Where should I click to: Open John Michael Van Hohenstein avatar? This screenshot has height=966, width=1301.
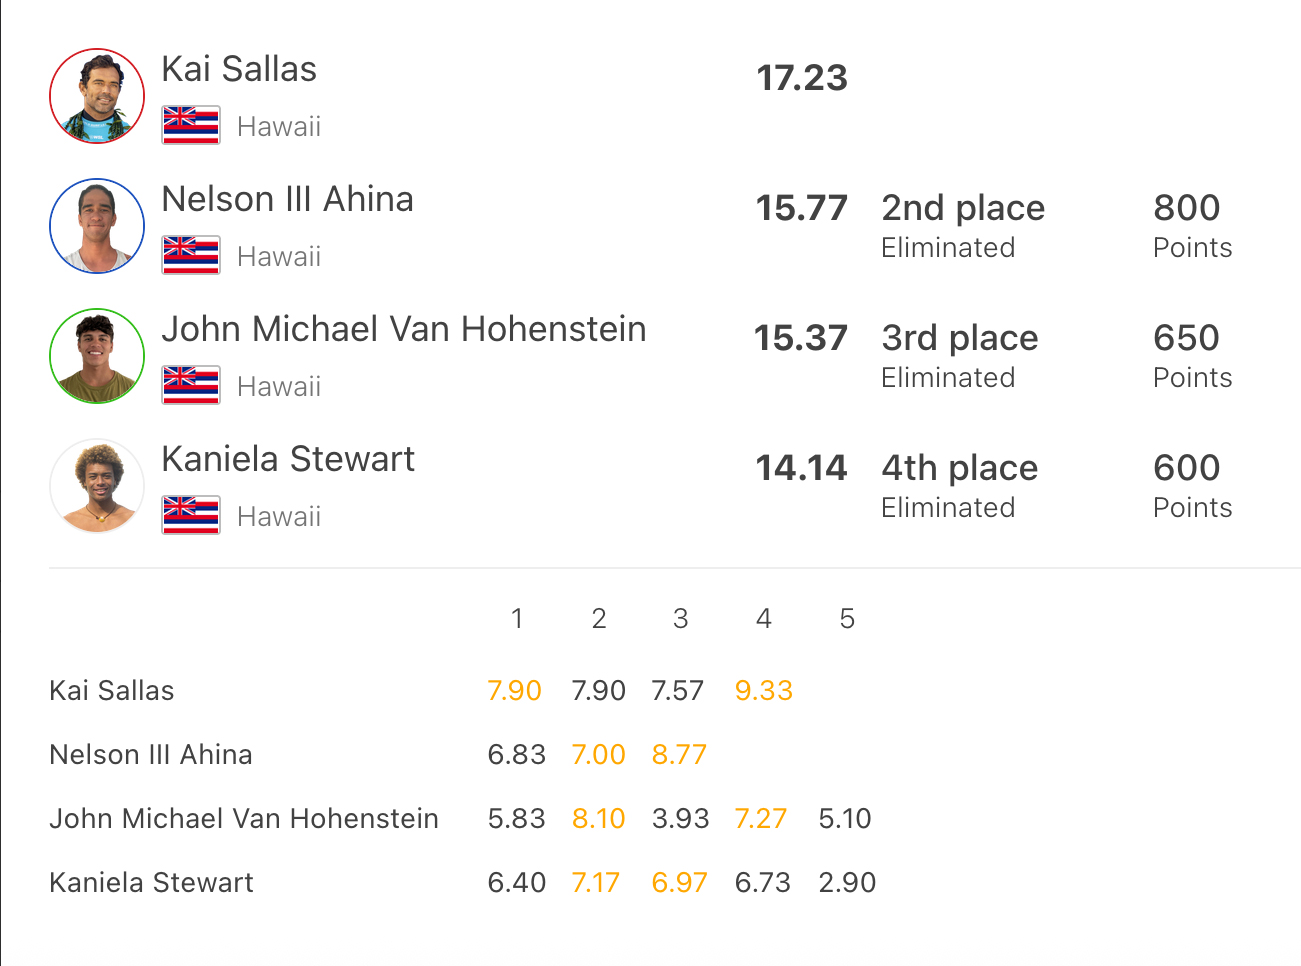click(97, 356)
